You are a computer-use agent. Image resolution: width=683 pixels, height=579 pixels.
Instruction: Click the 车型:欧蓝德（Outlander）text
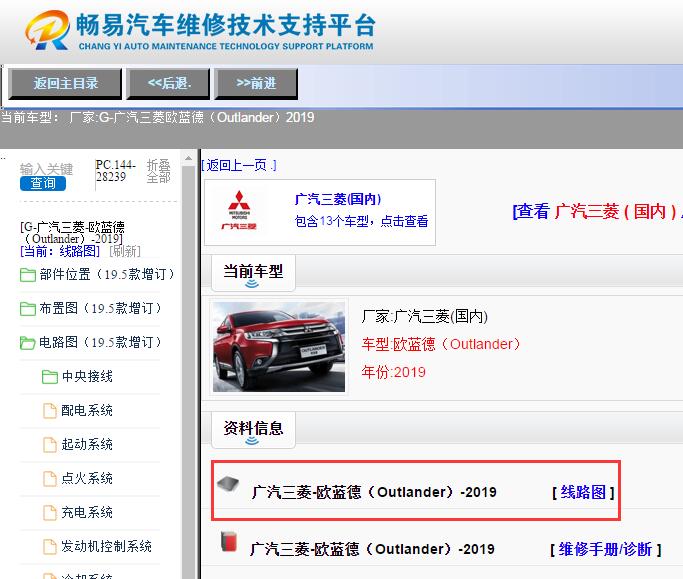441,344
